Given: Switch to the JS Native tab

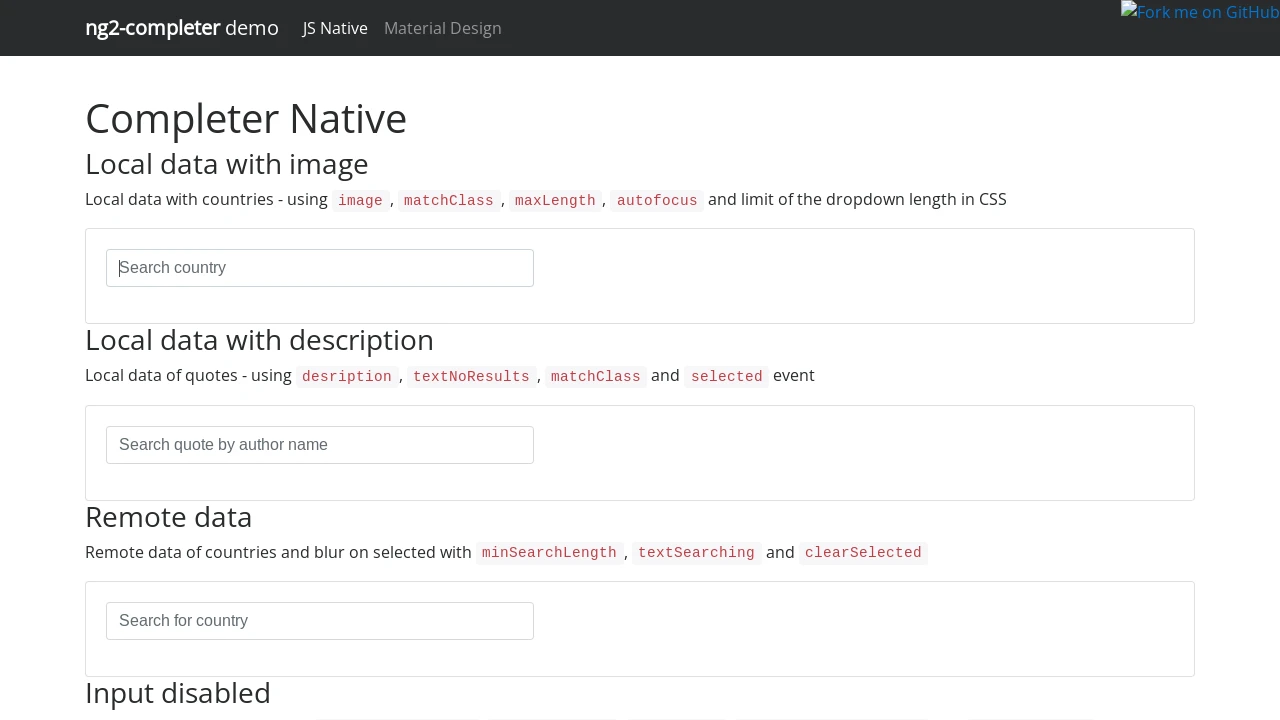Looking at the screenshot, I should point(335,28).
